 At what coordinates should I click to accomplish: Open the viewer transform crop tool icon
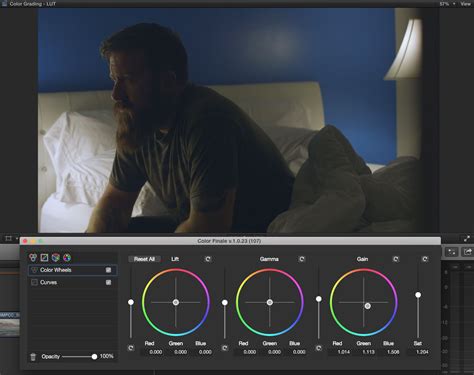pos(9,238)
